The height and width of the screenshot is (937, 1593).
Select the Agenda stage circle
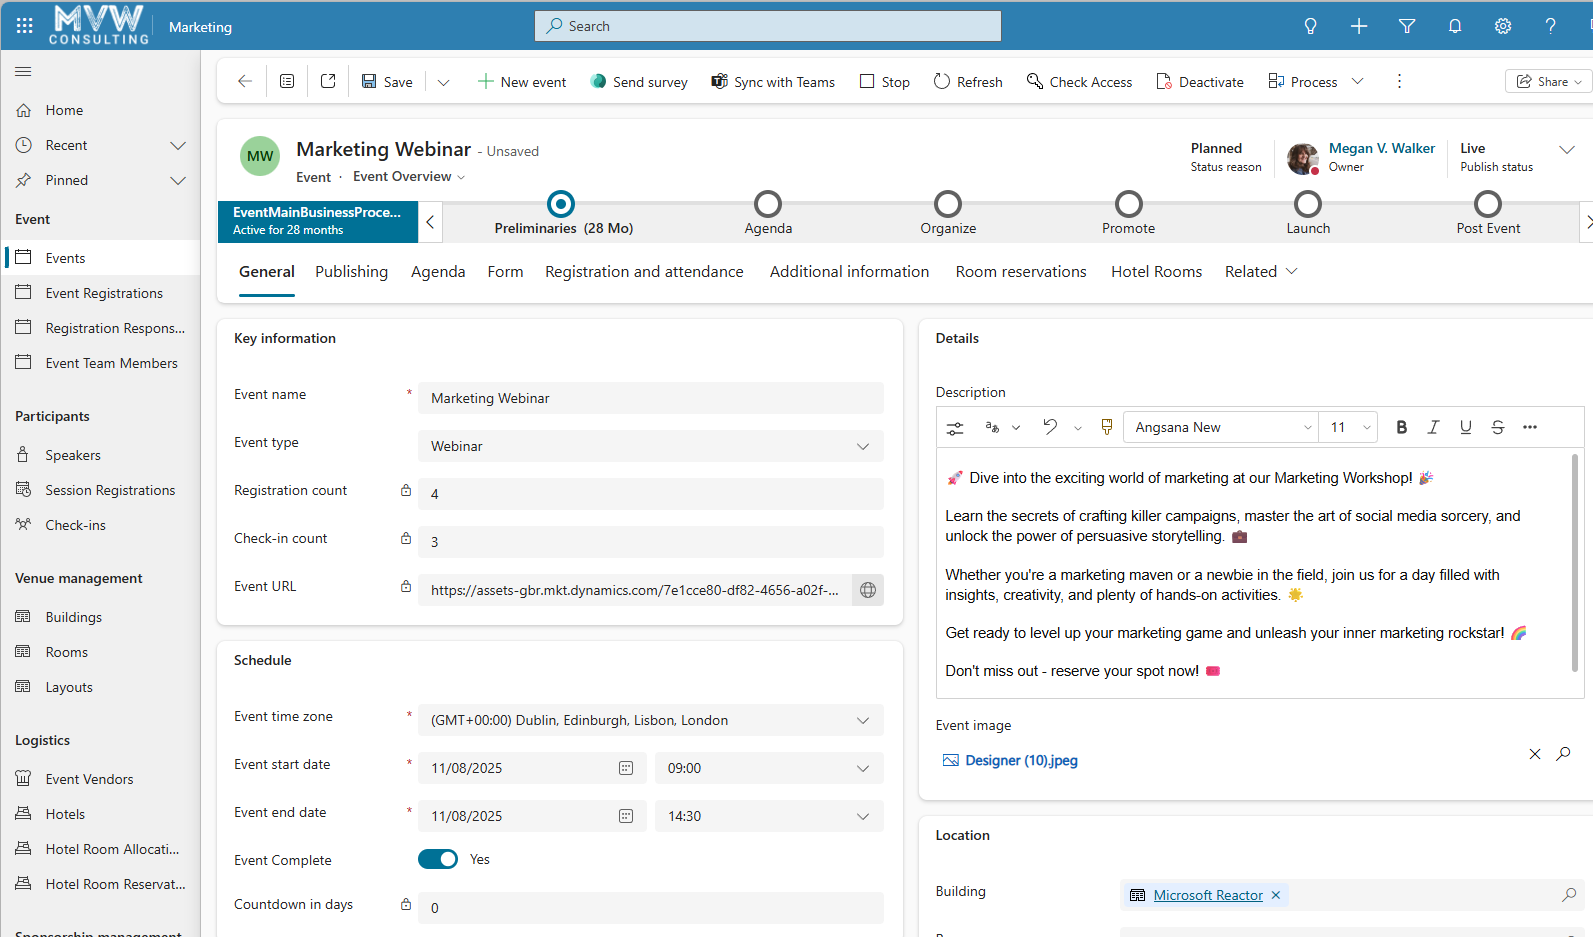pyautogui.click(x=767, y=204)
